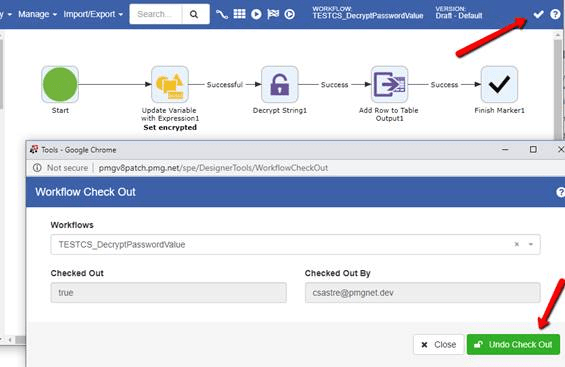Screen dimensions: 565x367
Task: Click the Finish Marker1 checkmark node
Action: 499,84
